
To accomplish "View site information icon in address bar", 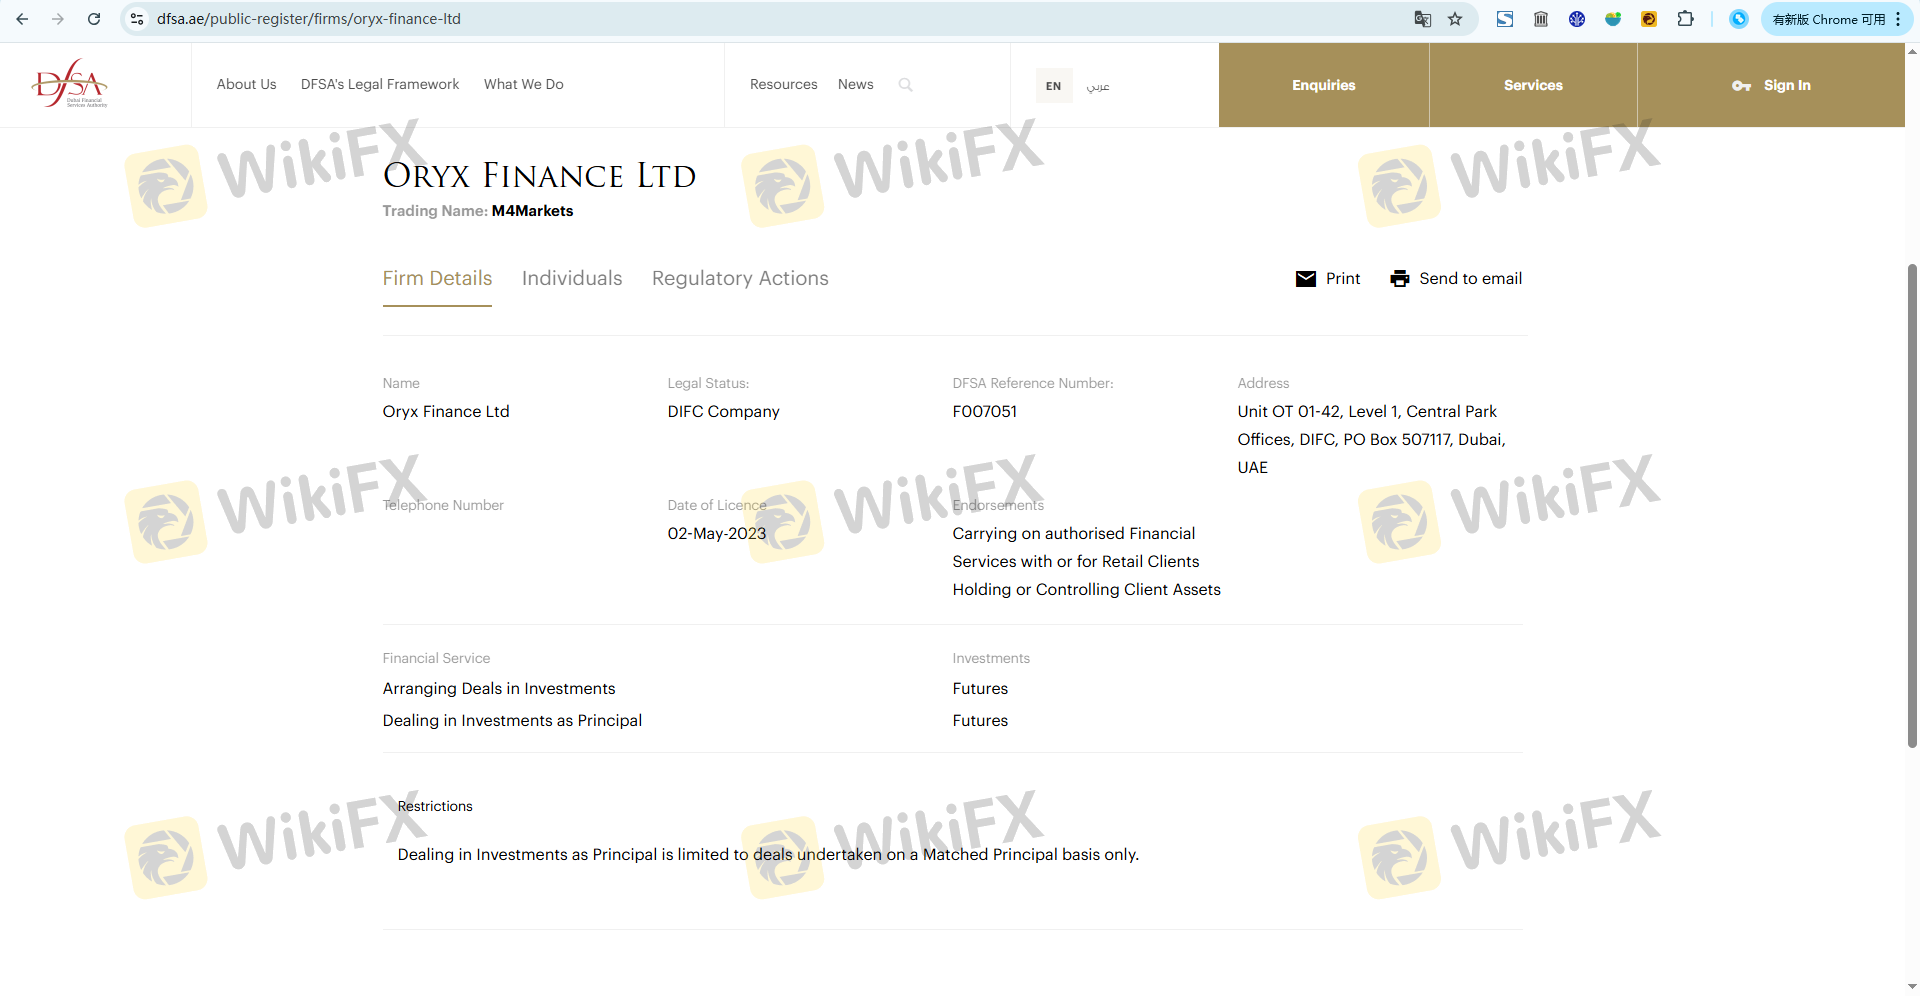I will [x=138, y=19].
